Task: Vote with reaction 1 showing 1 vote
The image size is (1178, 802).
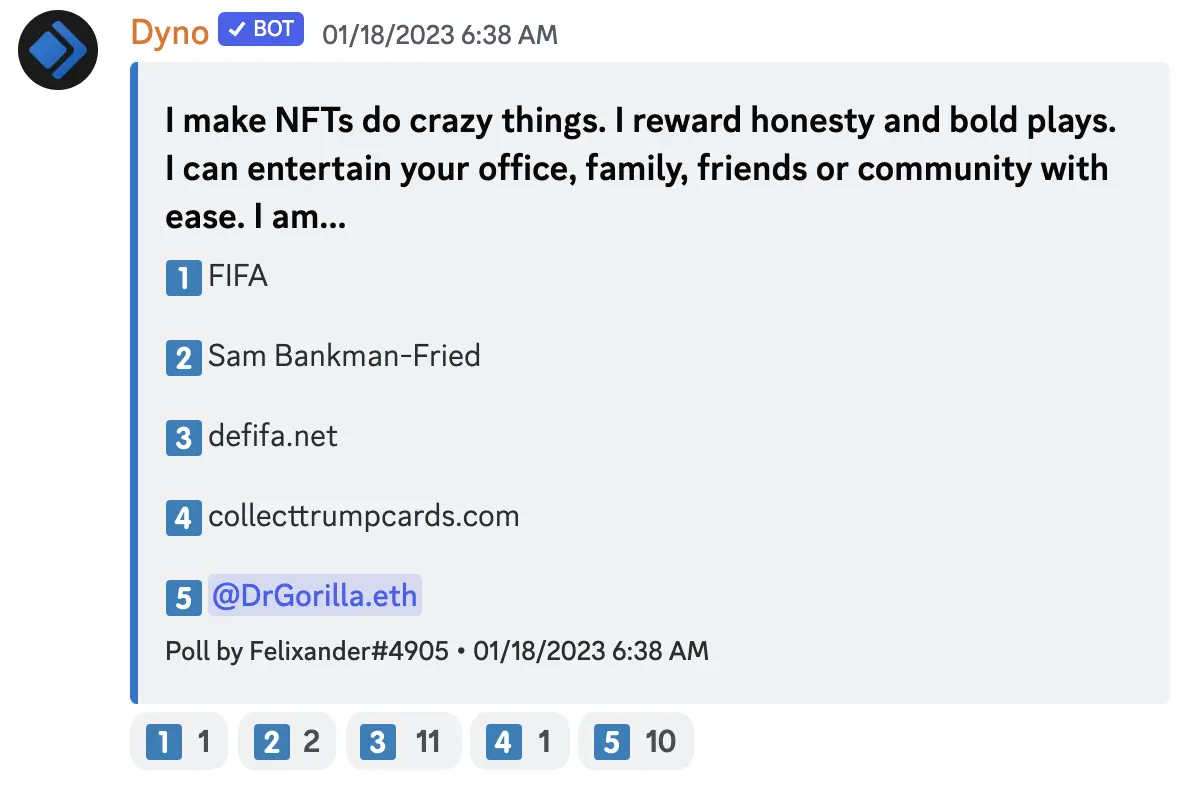Action: [x=179, y=742]
